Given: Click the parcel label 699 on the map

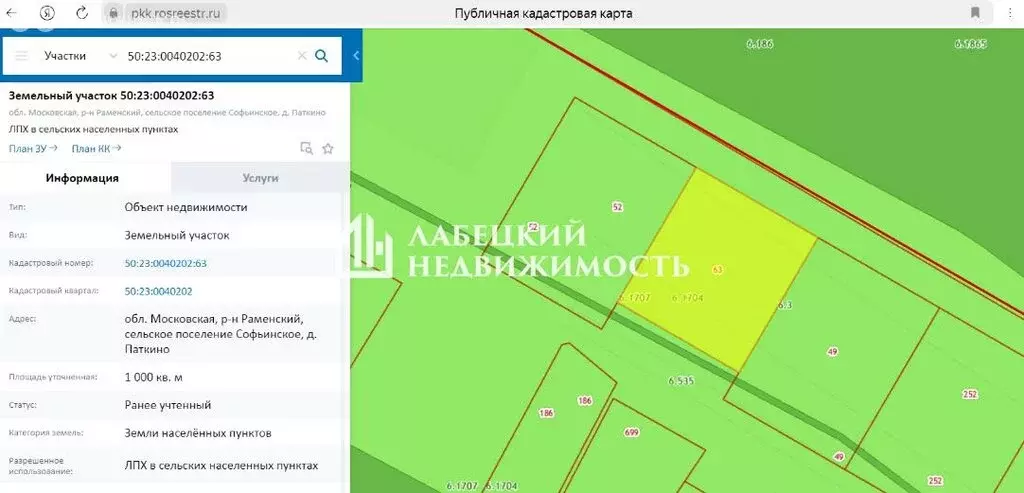Looking at the screenshot, I should point(632,432).
